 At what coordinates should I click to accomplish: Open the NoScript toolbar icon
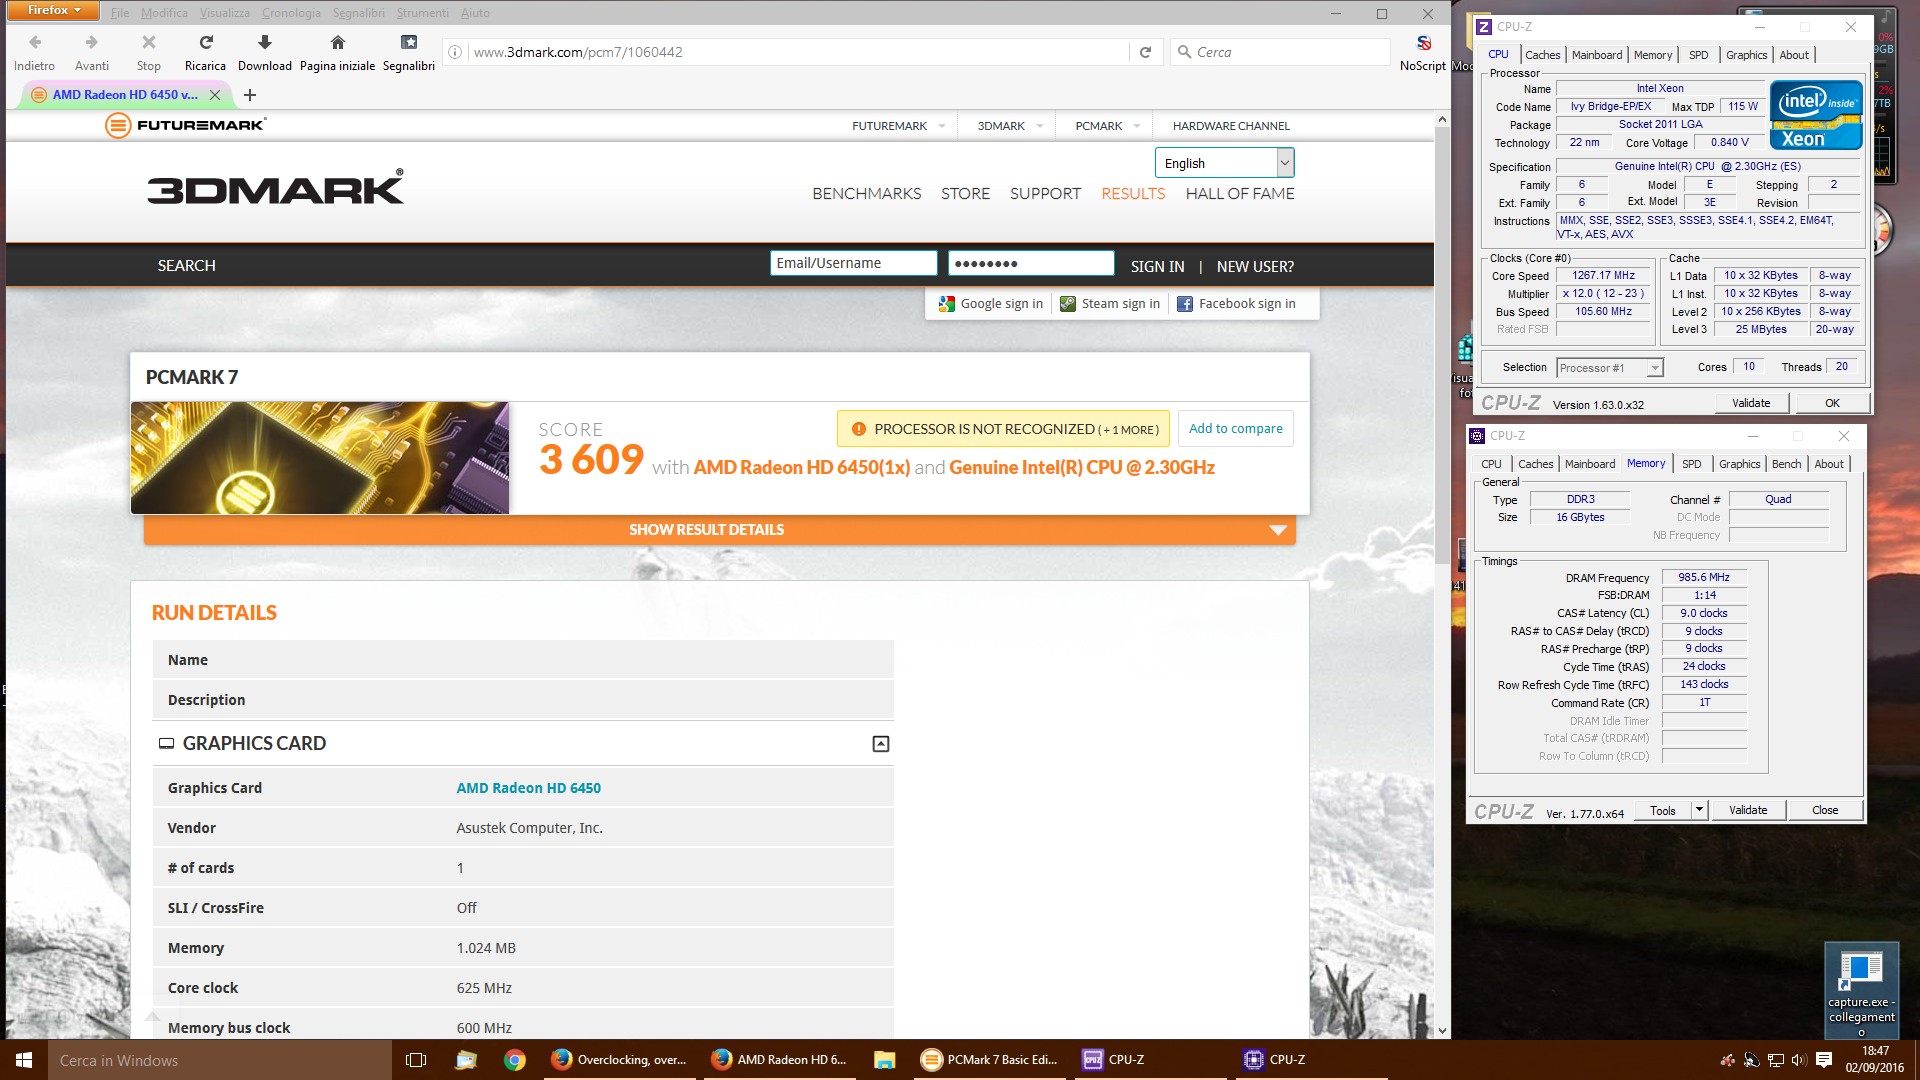1424,42
